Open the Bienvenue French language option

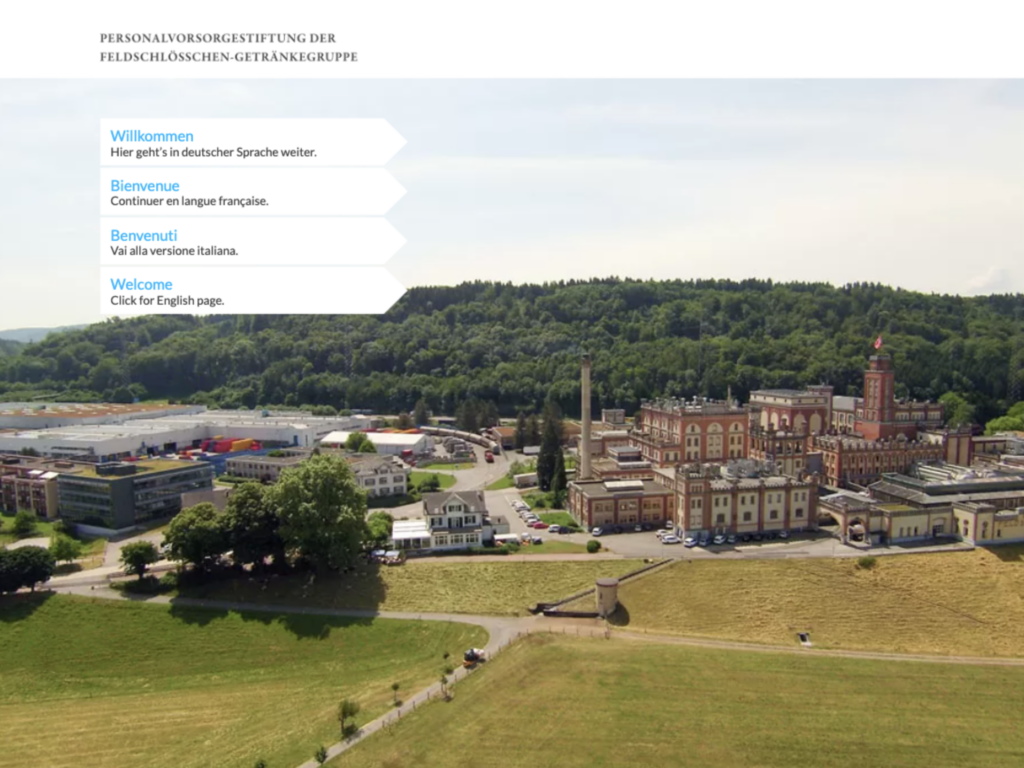point(145,185)
